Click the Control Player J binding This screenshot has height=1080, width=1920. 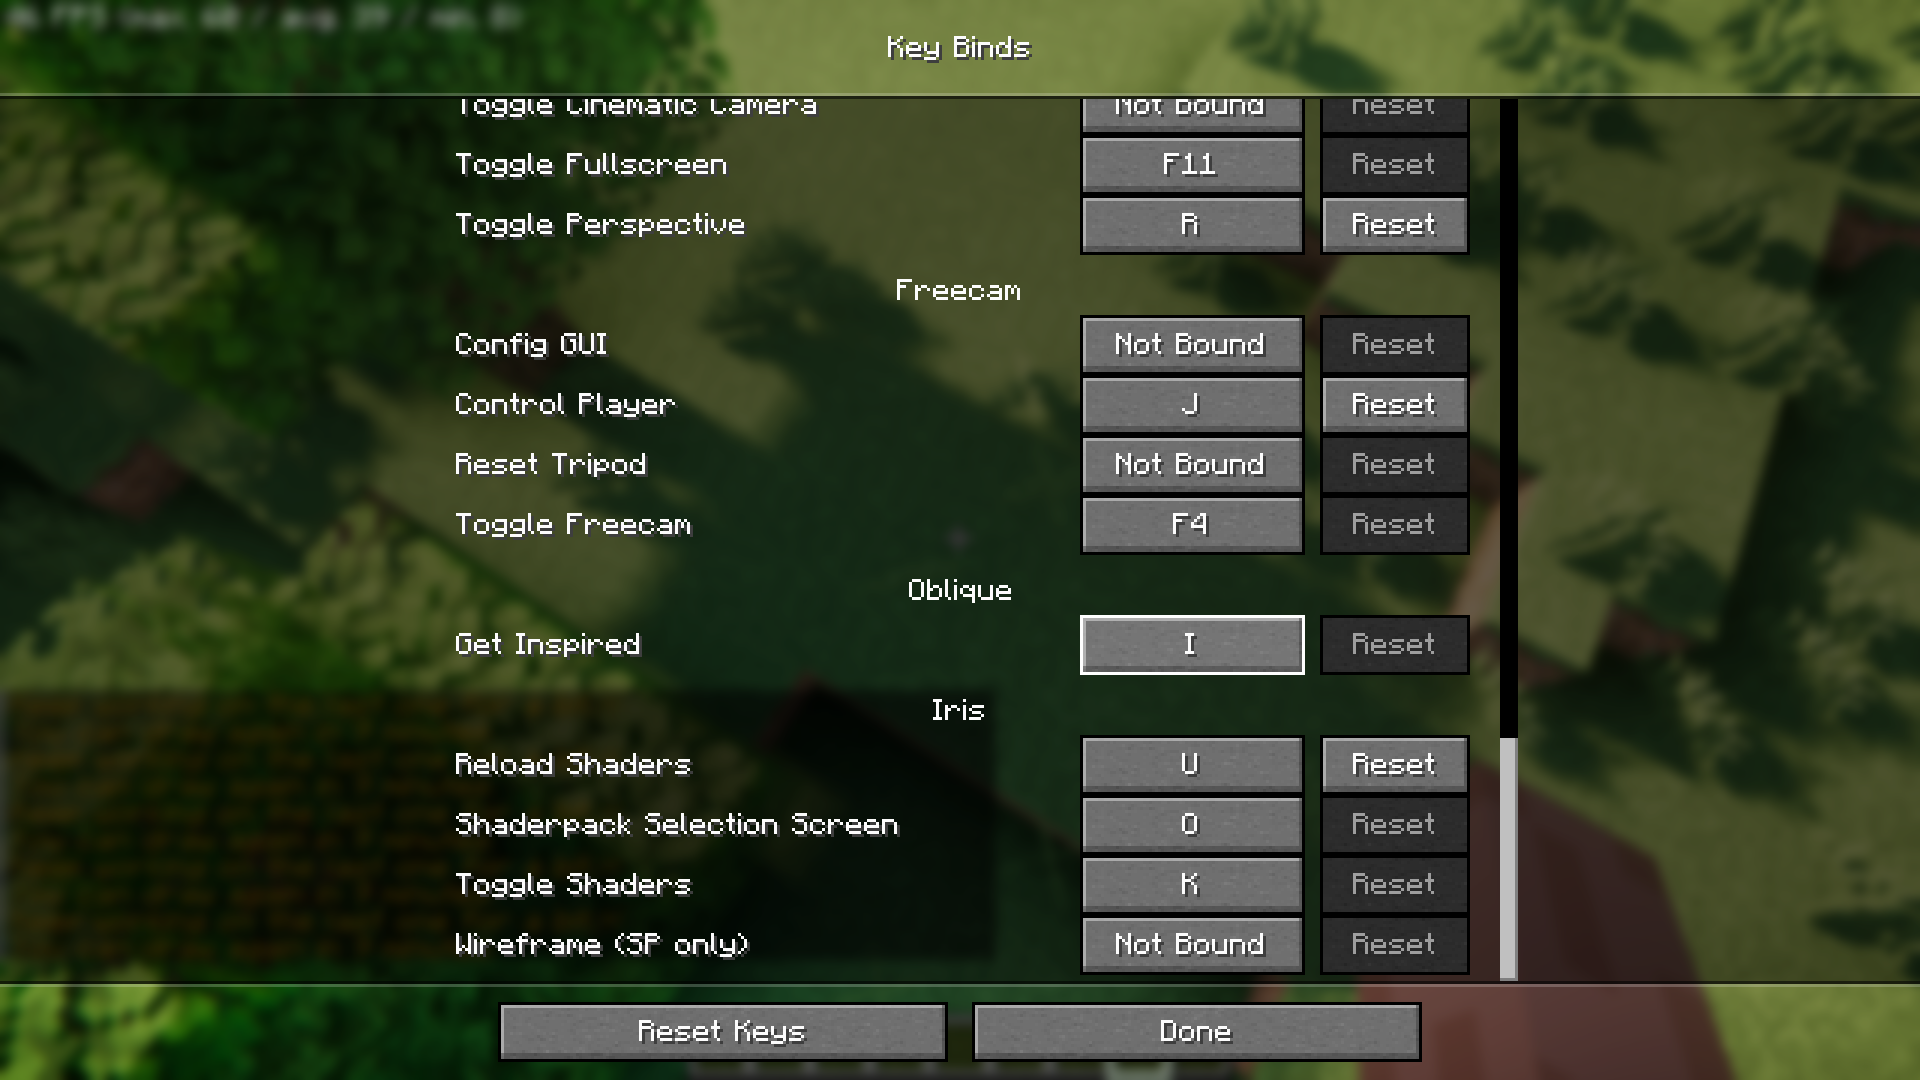coord(1189,404)
